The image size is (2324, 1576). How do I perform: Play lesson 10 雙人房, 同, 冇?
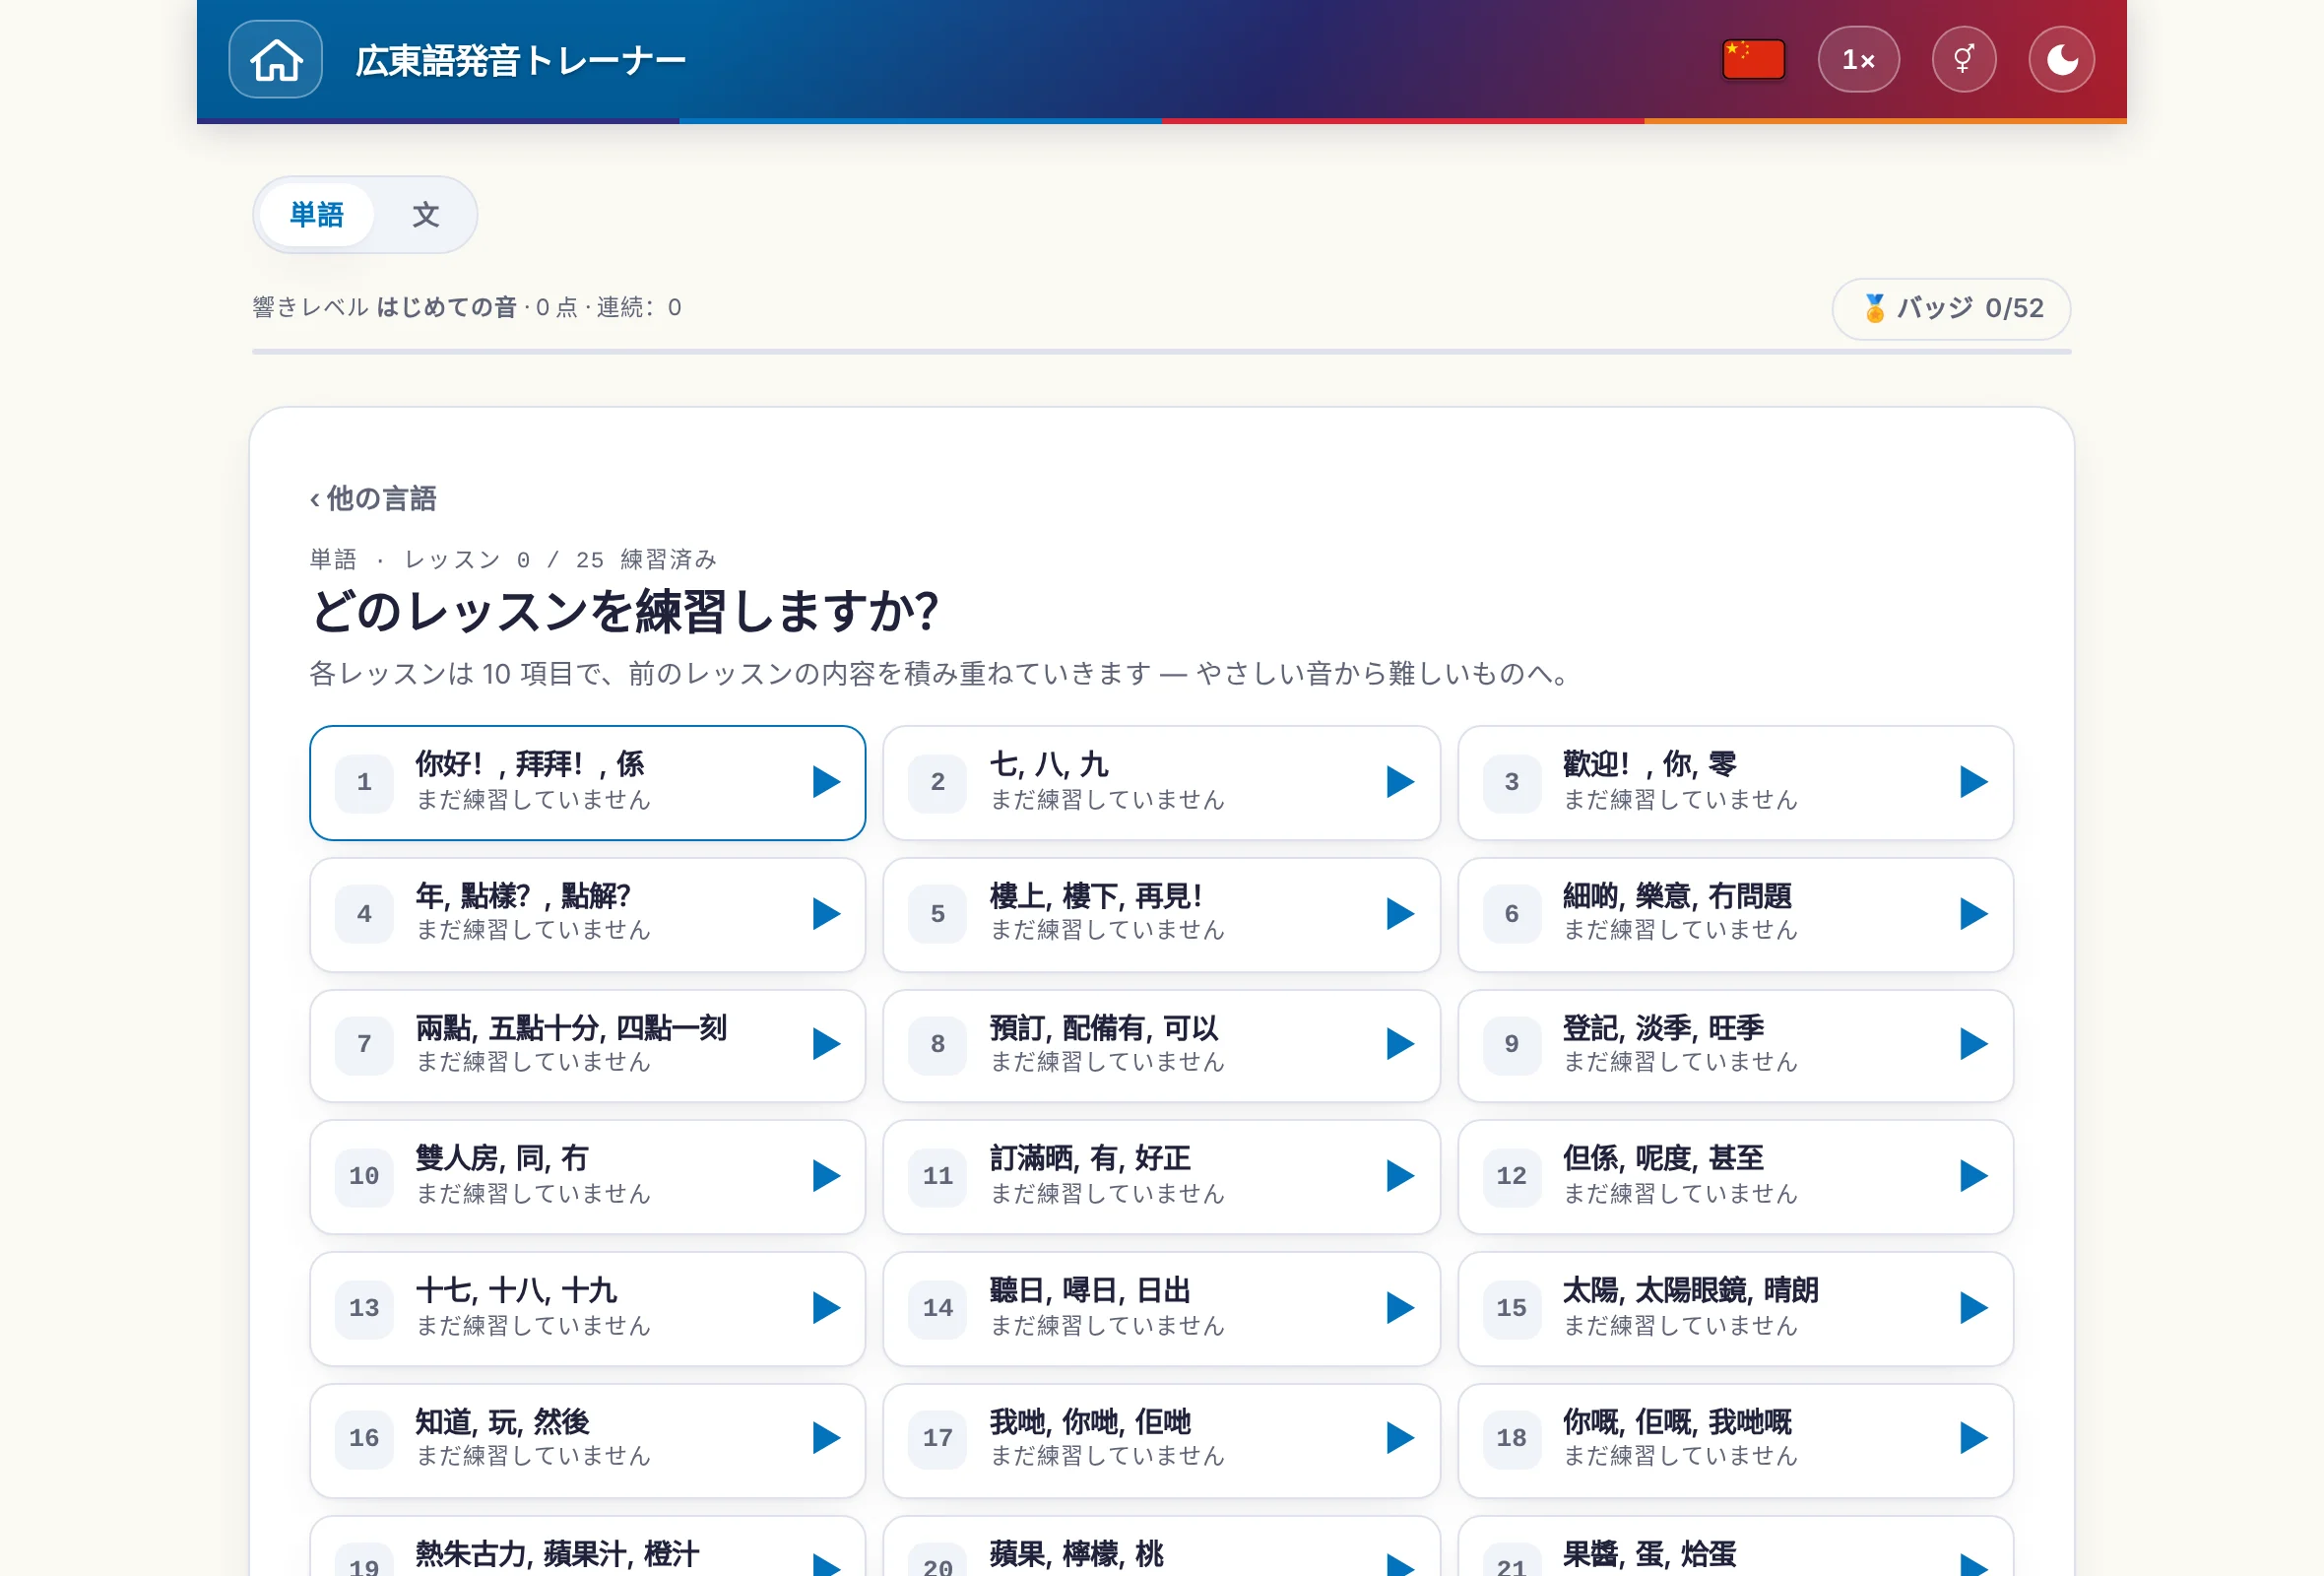coord(826,1176)
